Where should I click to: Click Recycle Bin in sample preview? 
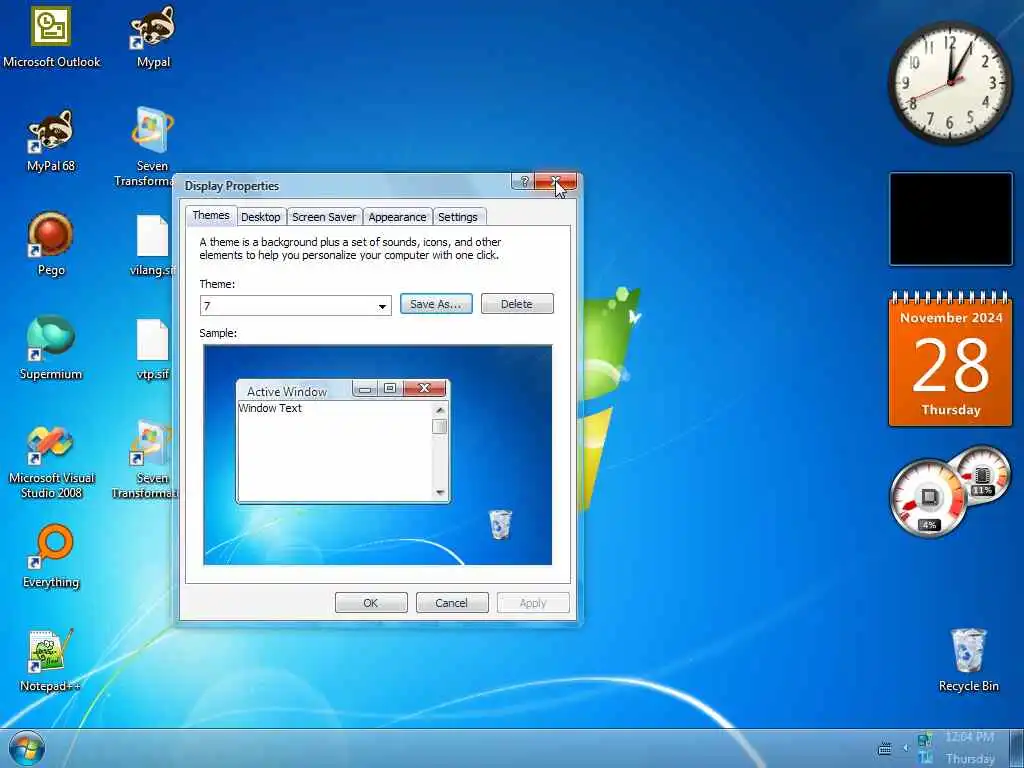[500, 524]
